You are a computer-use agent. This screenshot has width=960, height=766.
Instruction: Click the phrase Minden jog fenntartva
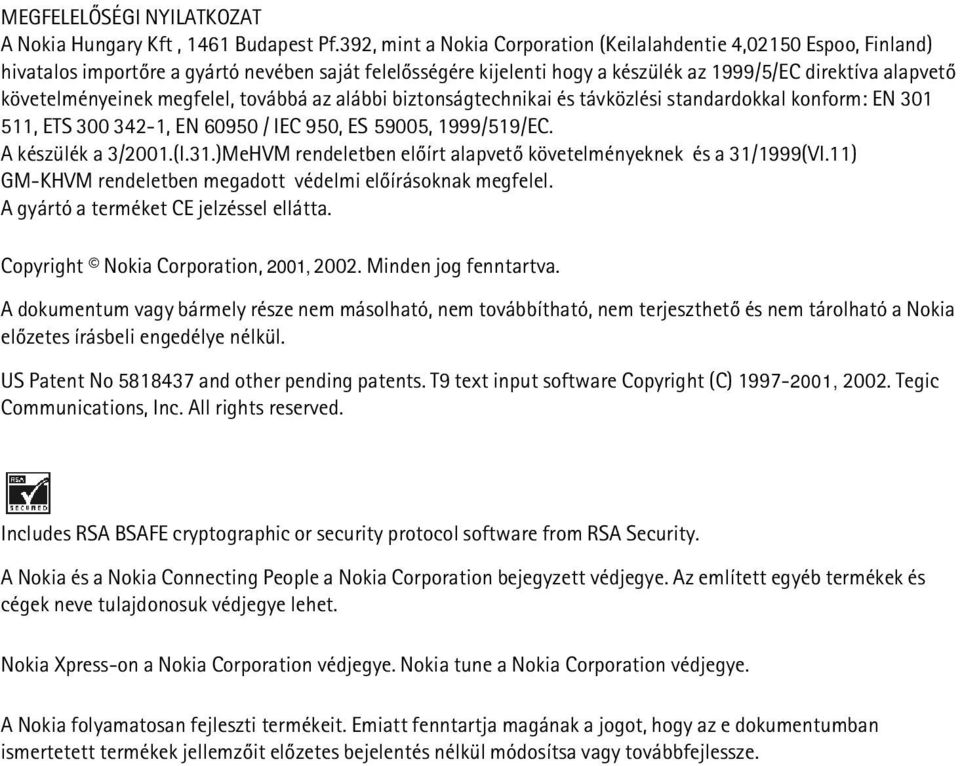click(x=463, y=266)
